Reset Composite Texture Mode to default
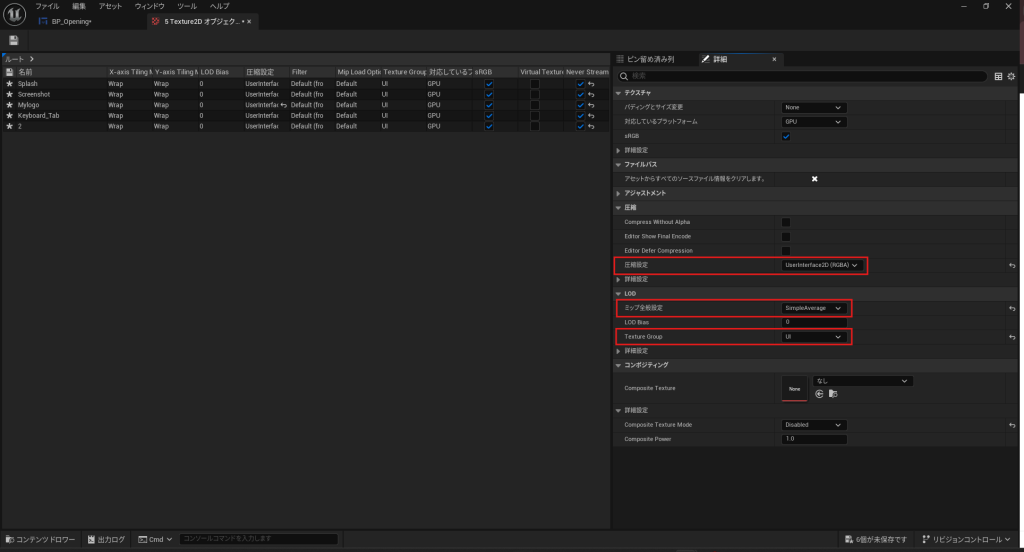 pos(1012,425)
